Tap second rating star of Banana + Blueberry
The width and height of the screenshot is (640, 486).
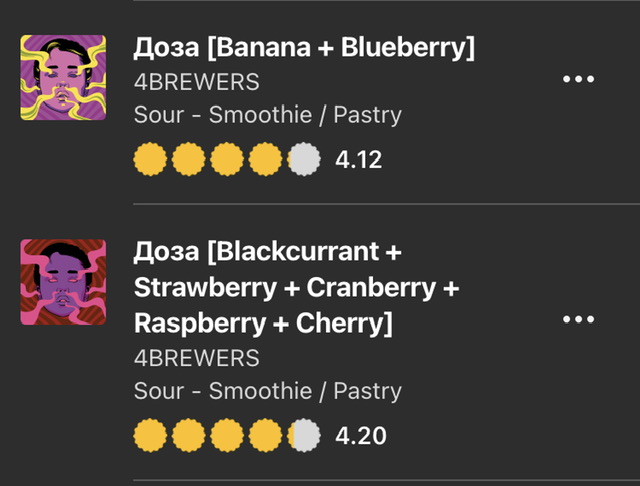point(188,159)
